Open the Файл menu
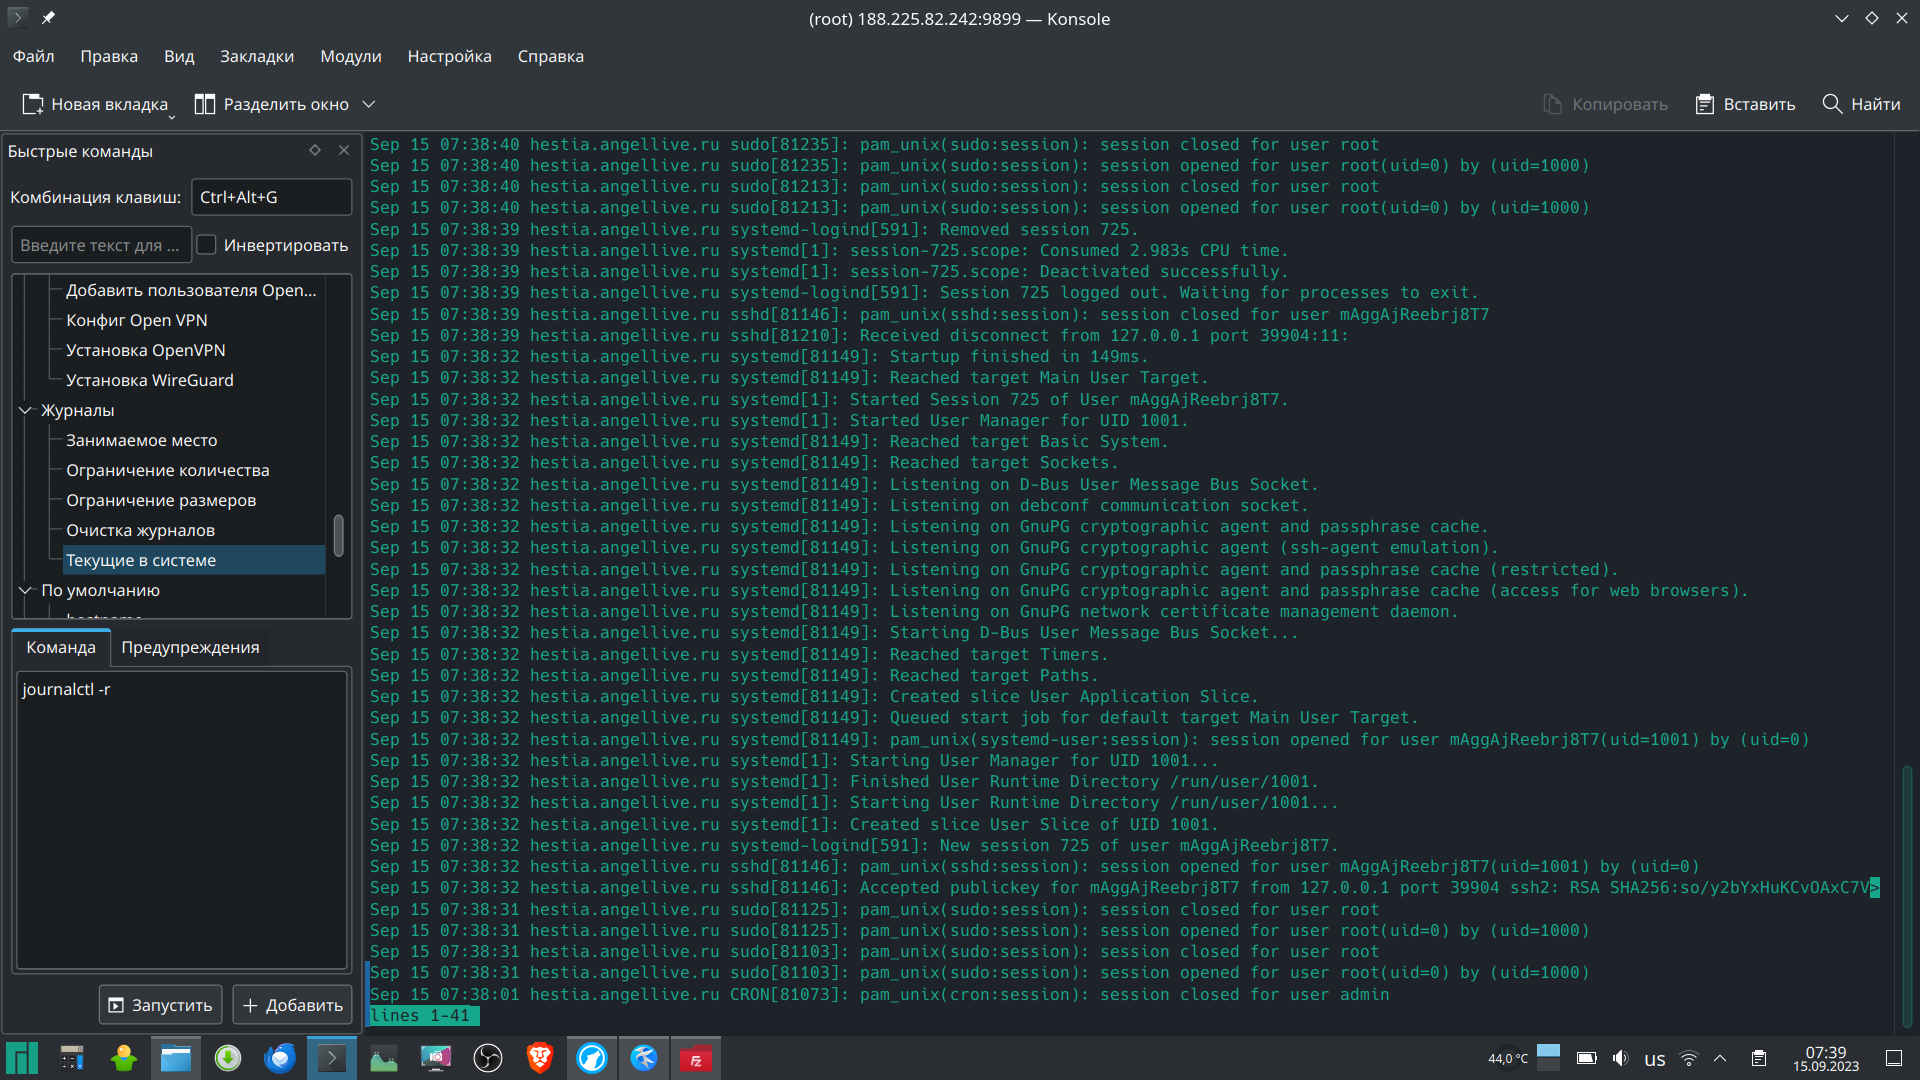This screenshot has height=1080, width=1920. (x=33, y=56)
